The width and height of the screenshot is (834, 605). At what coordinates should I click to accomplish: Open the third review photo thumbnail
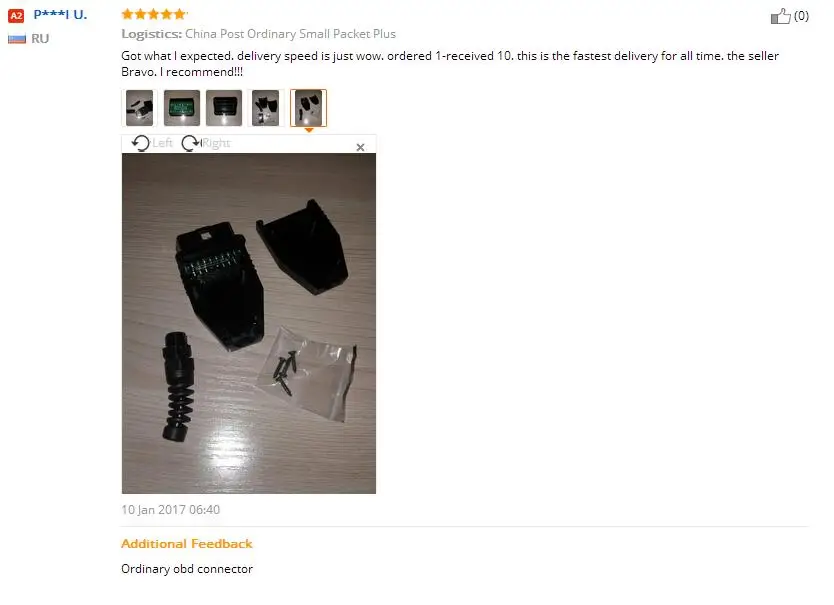click(224, 108)
